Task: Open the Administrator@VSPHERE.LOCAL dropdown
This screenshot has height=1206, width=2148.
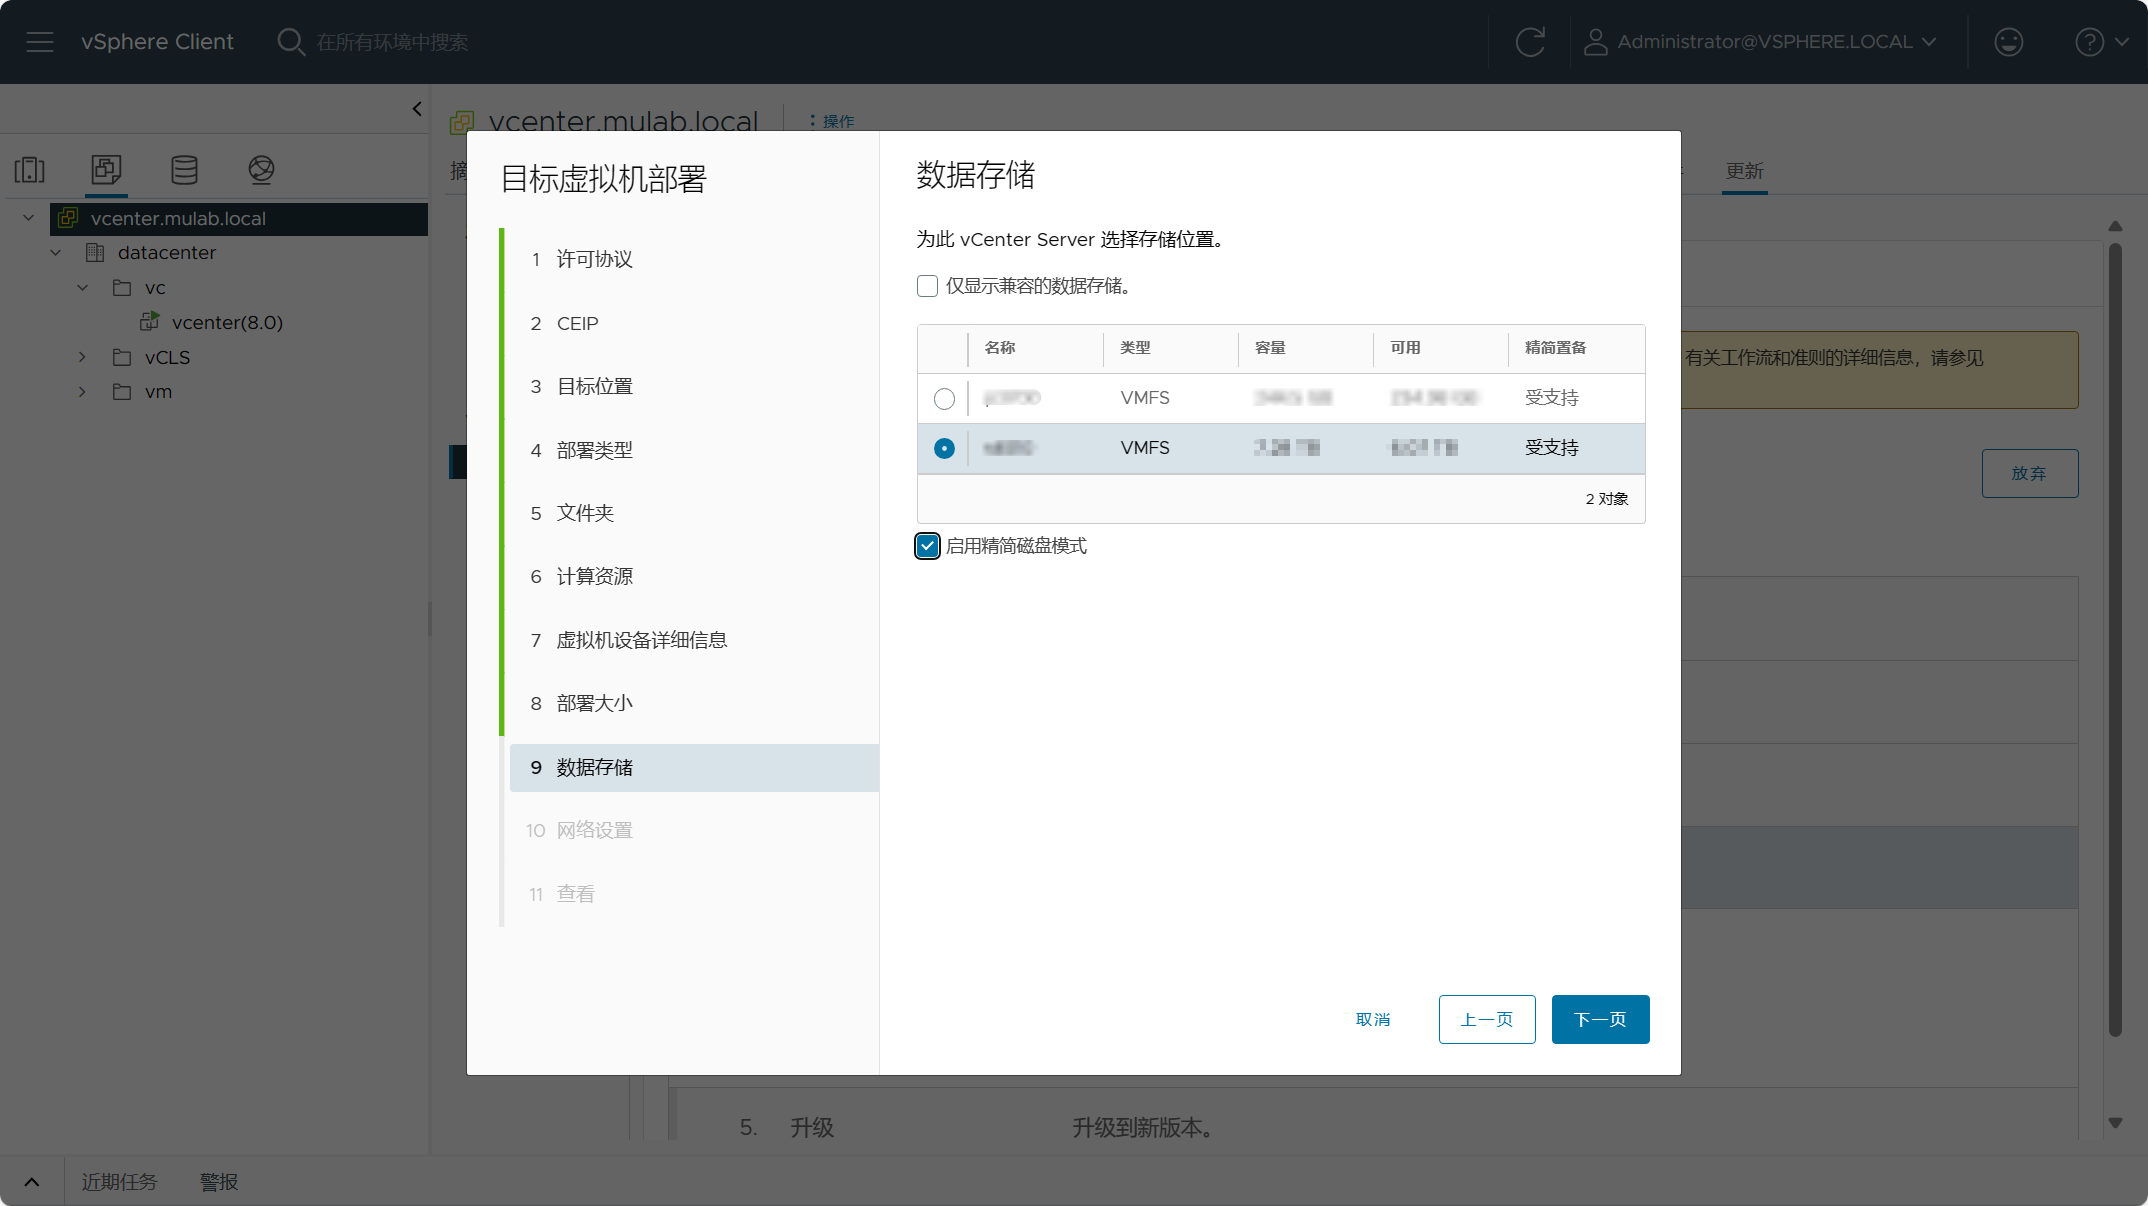Action: (x=1777, y=42)
